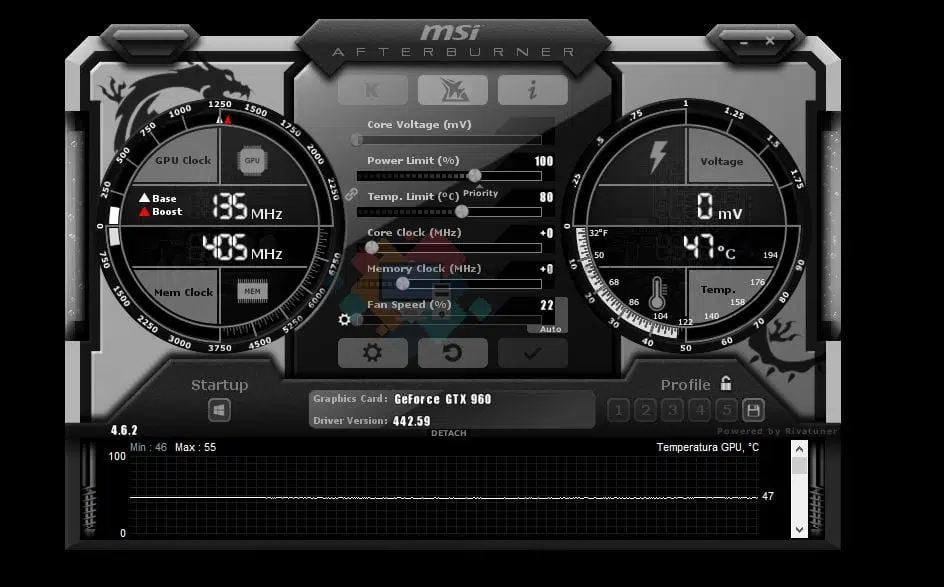944x587 pixels.
Task: Click the Core Clock +0 value
Action: tap(547, 233)
